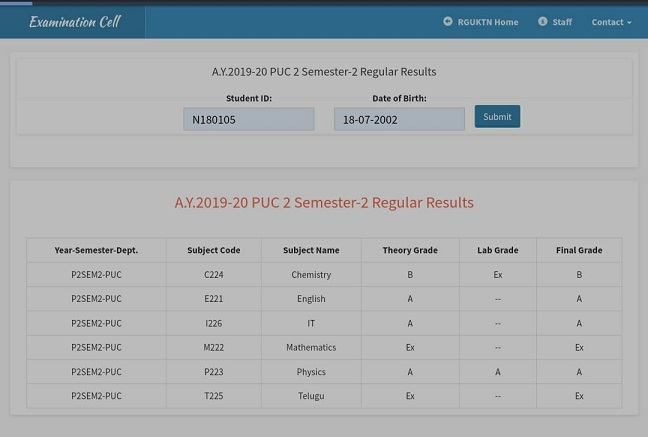This screenshot has width=648, height=437.
Task: Click the T225 subject code cell
Action: (214, 396)
